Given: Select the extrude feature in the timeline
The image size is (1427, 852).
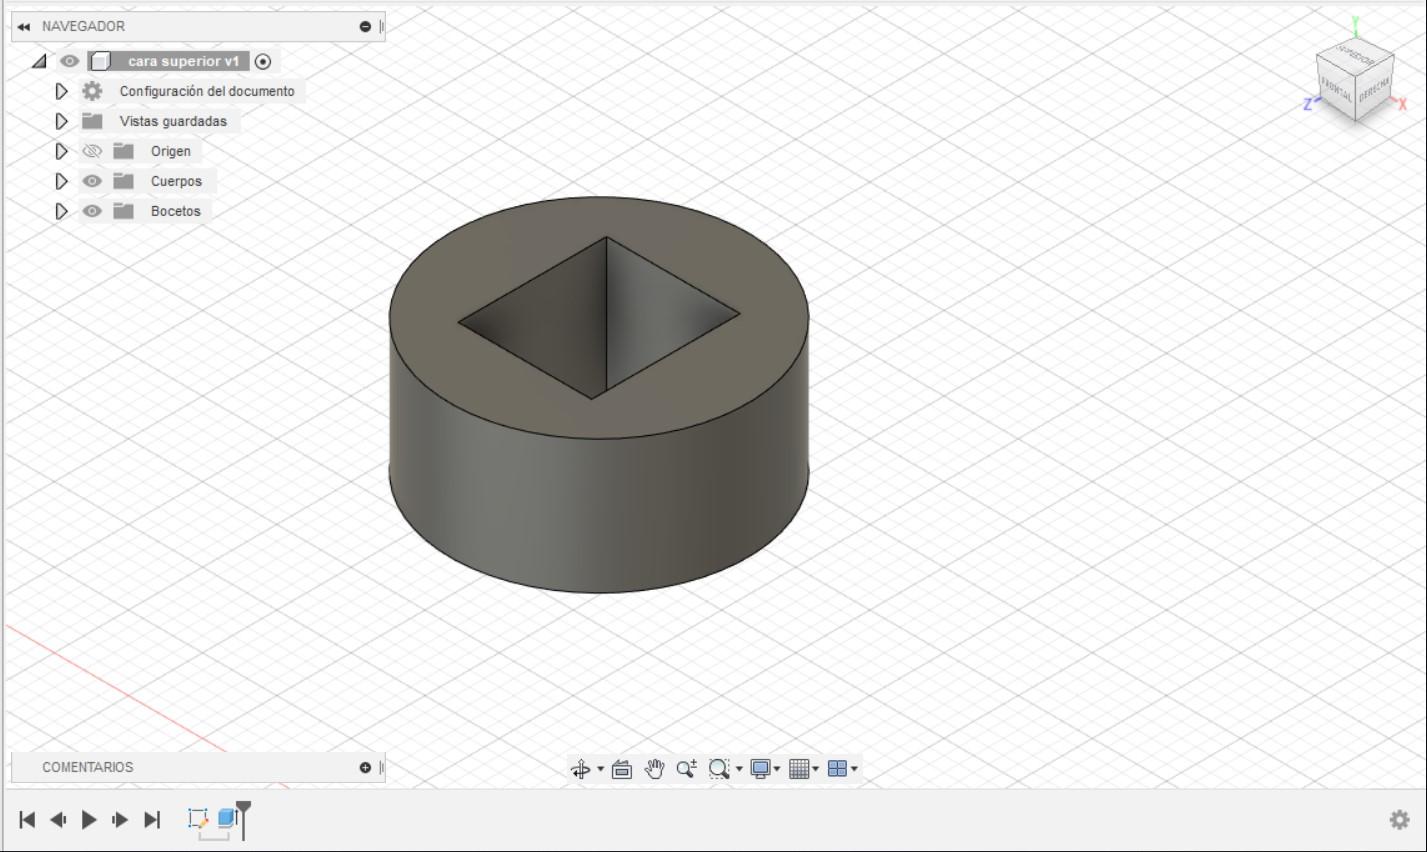Looking at the screenshot, I should [x=227, y=819].
